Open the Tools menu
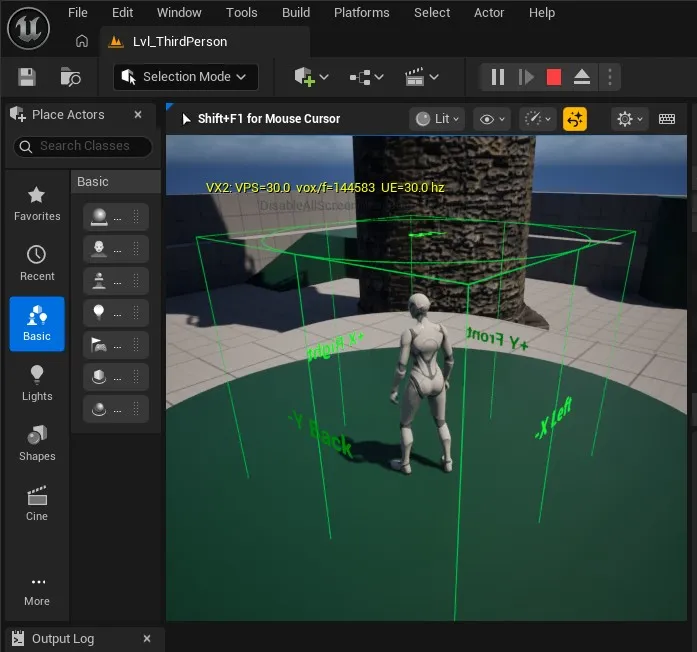The height and width of the screenshot is (652, 697). pos(241,13)
